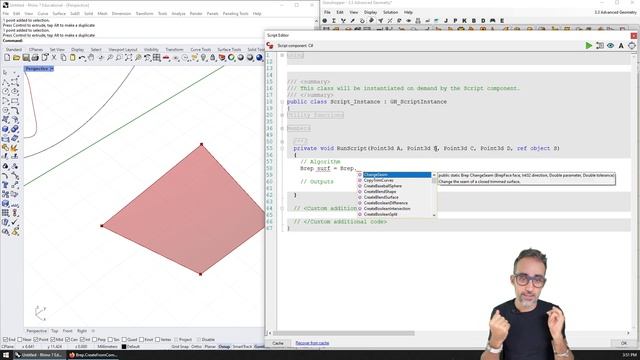Click the Print icon in Rhino toolbar
The image size is (640, 360).
pyautogui.click(x=35, y=58)
